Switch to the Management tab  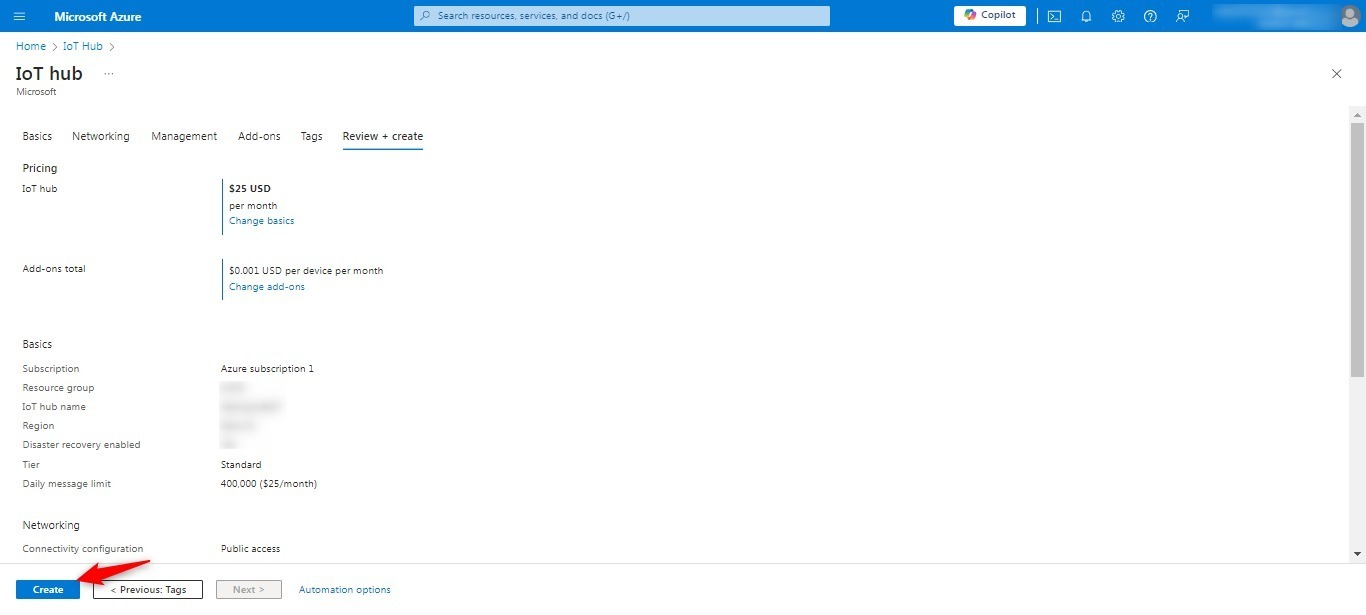(184, 136)
